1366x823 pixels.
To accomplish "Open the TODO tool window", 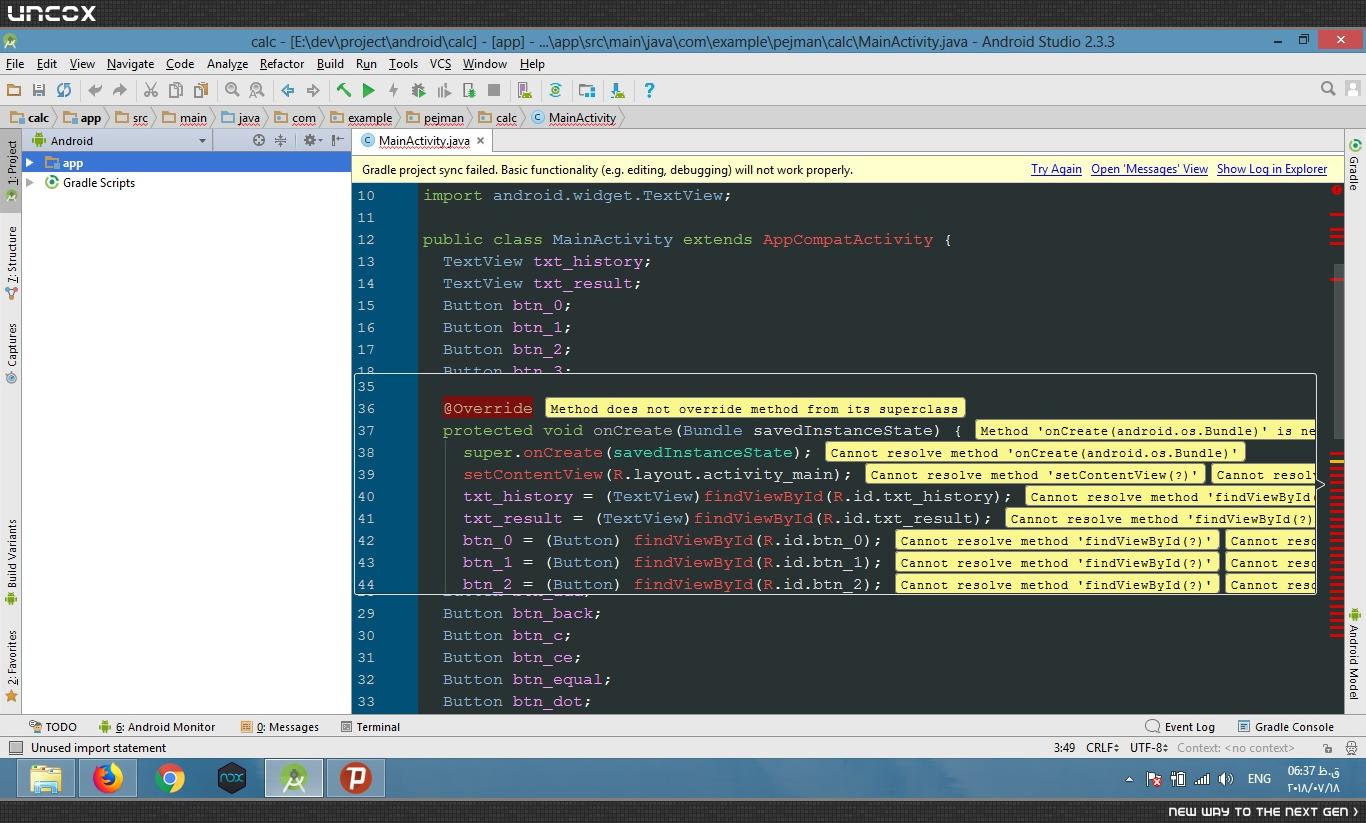I will click(52, 727).
